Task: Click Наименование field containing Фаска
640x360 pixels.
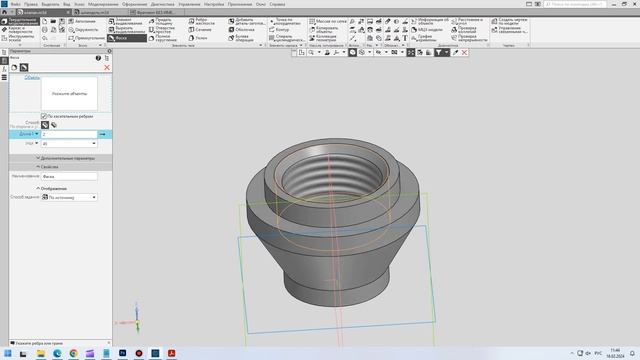Action: pos(69,176)
